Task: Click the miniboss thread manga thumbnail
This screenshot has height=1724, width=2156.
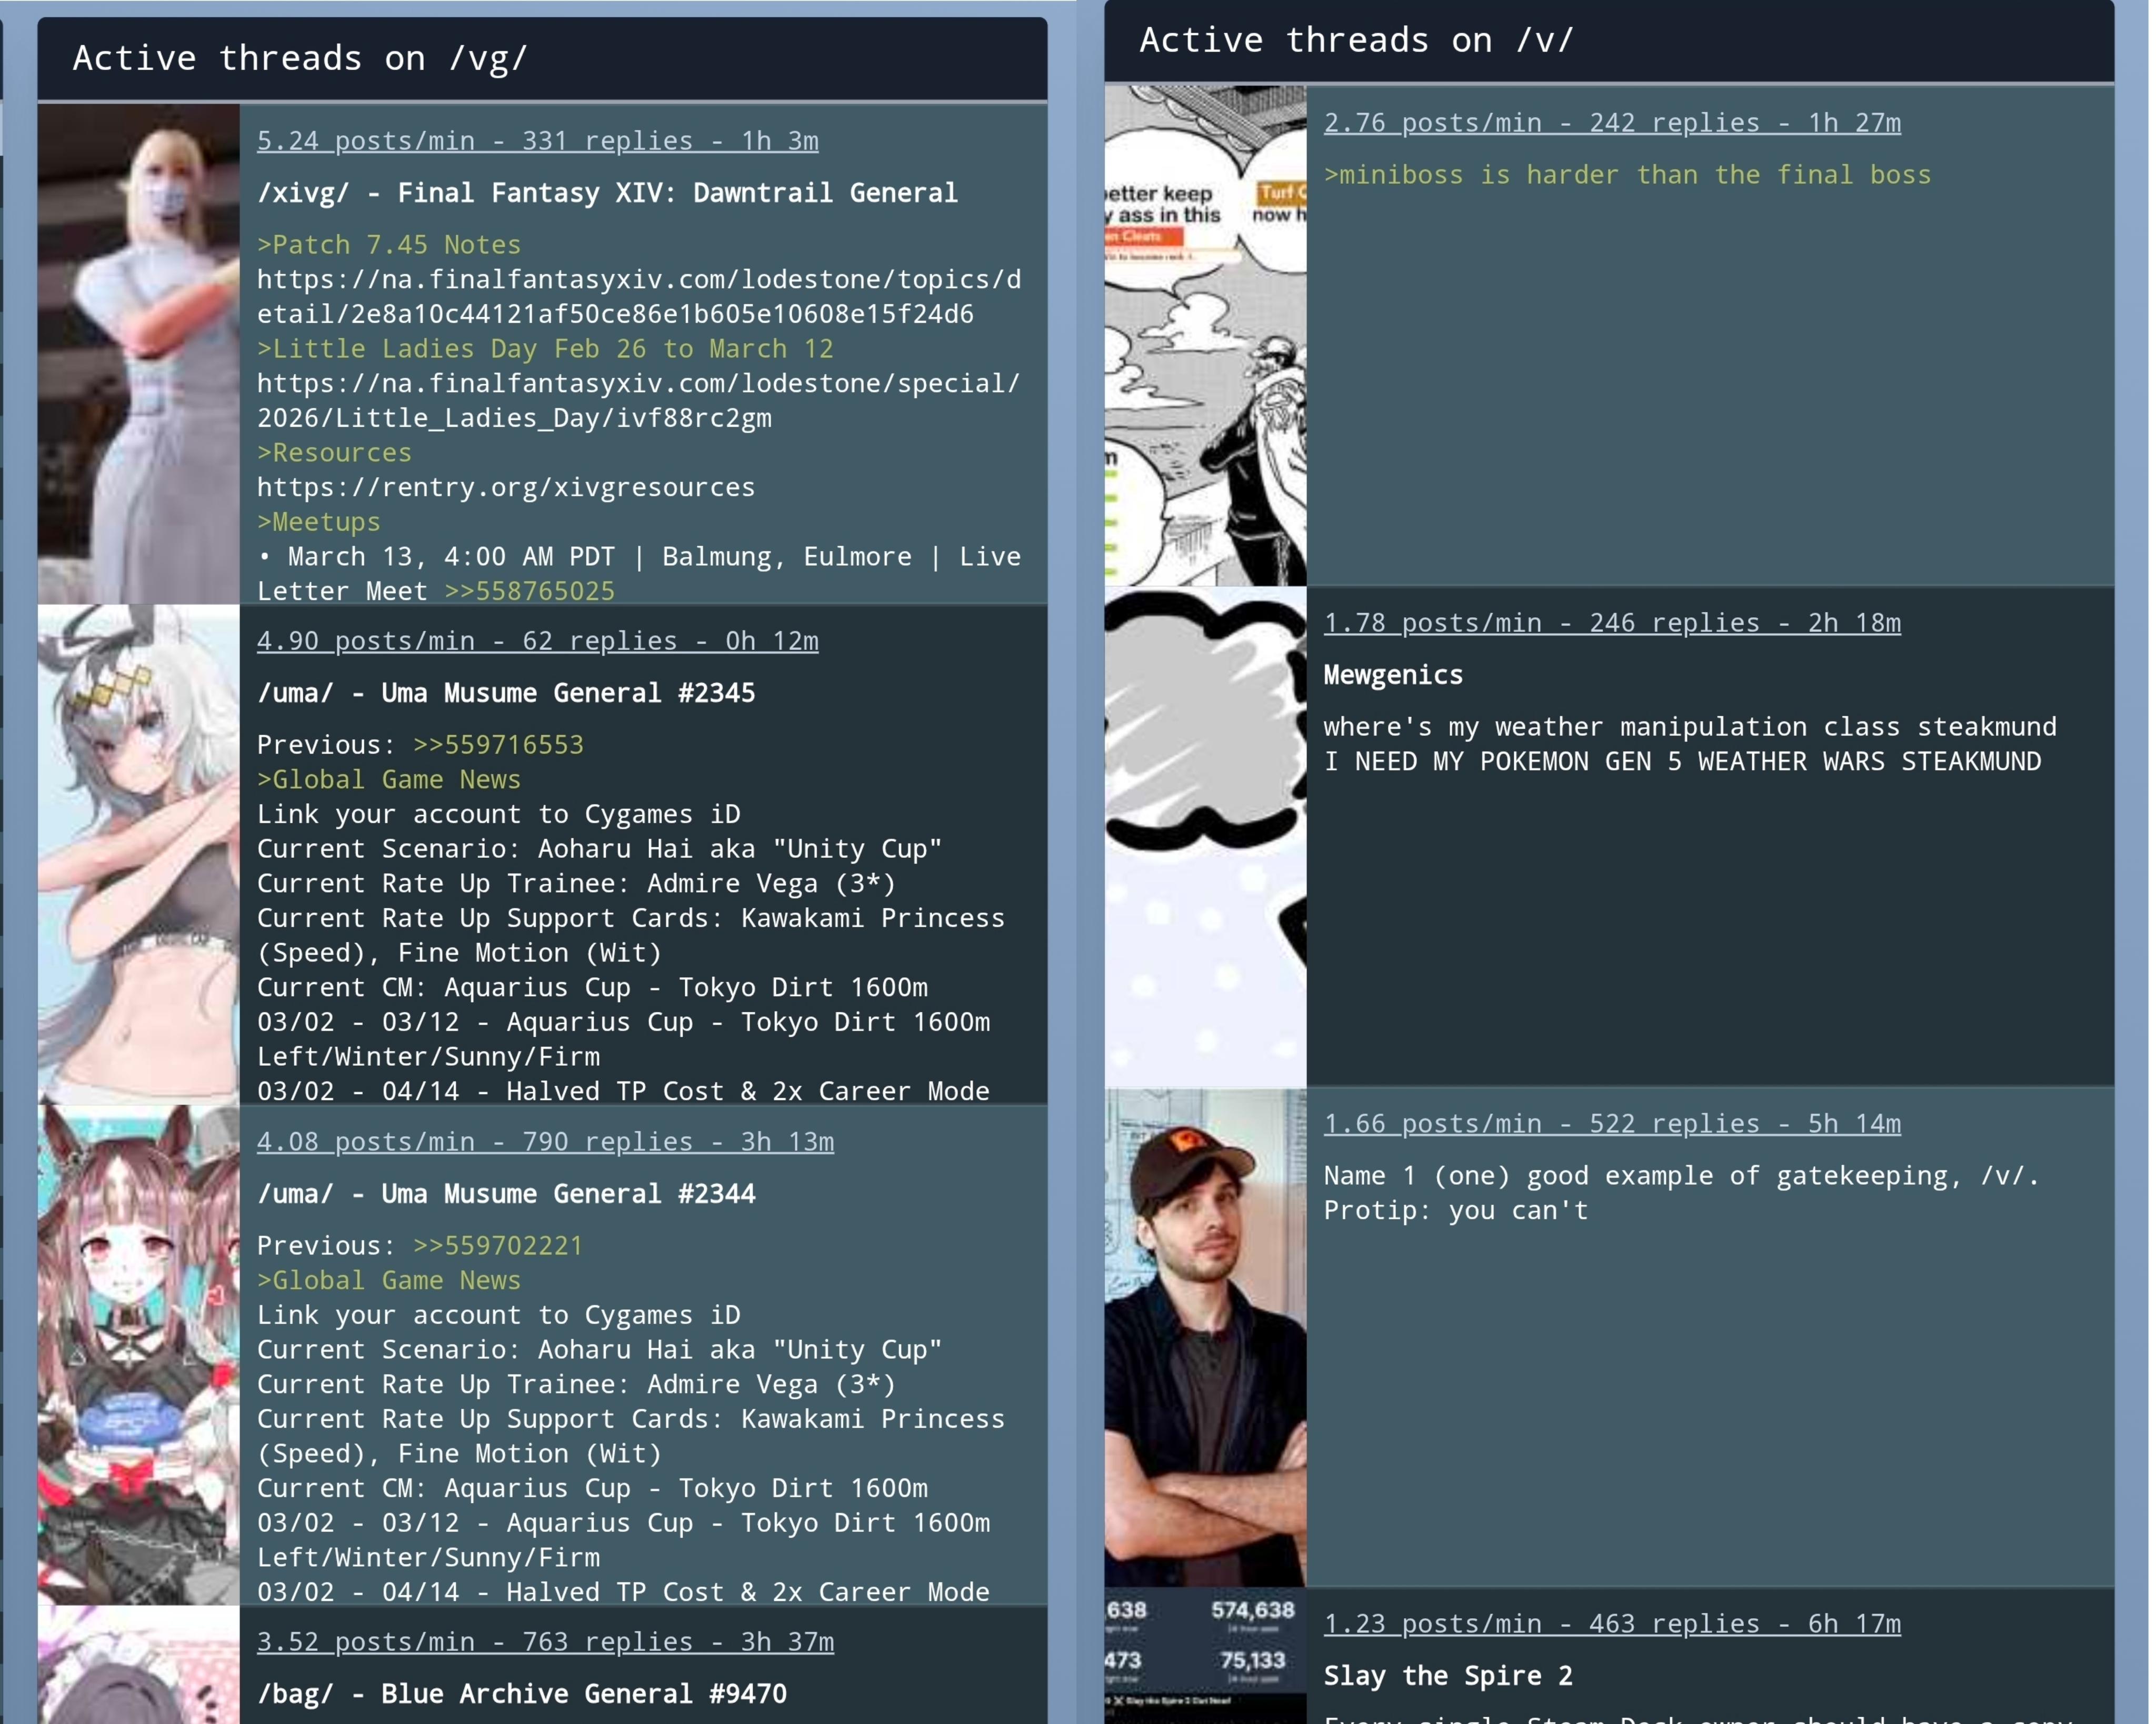Action: 1205,335
